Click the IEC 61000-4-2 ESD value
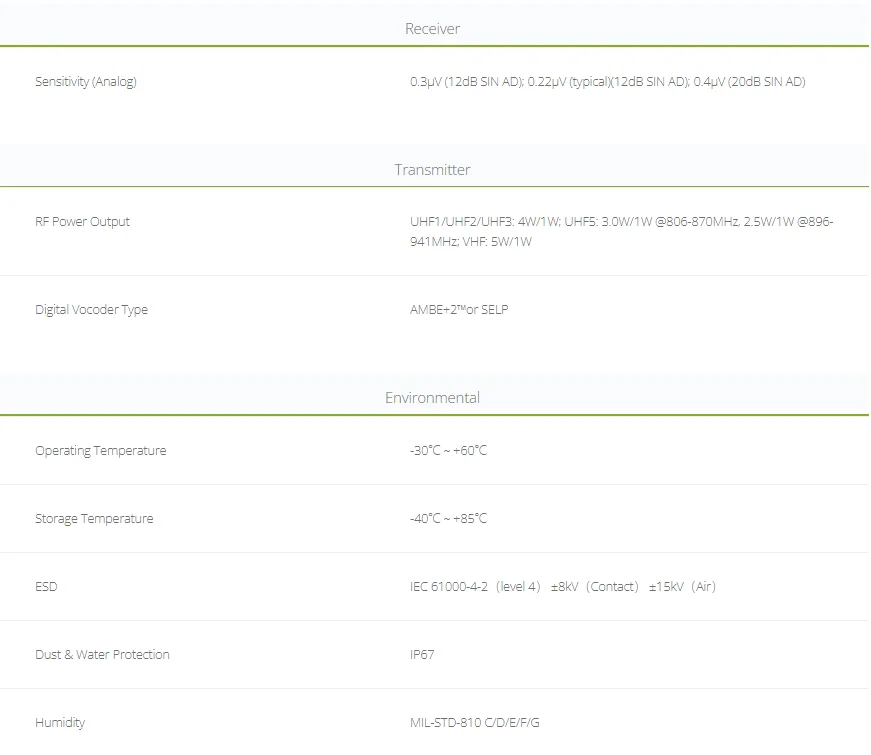This screenshot has width=871, height=755. 562,587
